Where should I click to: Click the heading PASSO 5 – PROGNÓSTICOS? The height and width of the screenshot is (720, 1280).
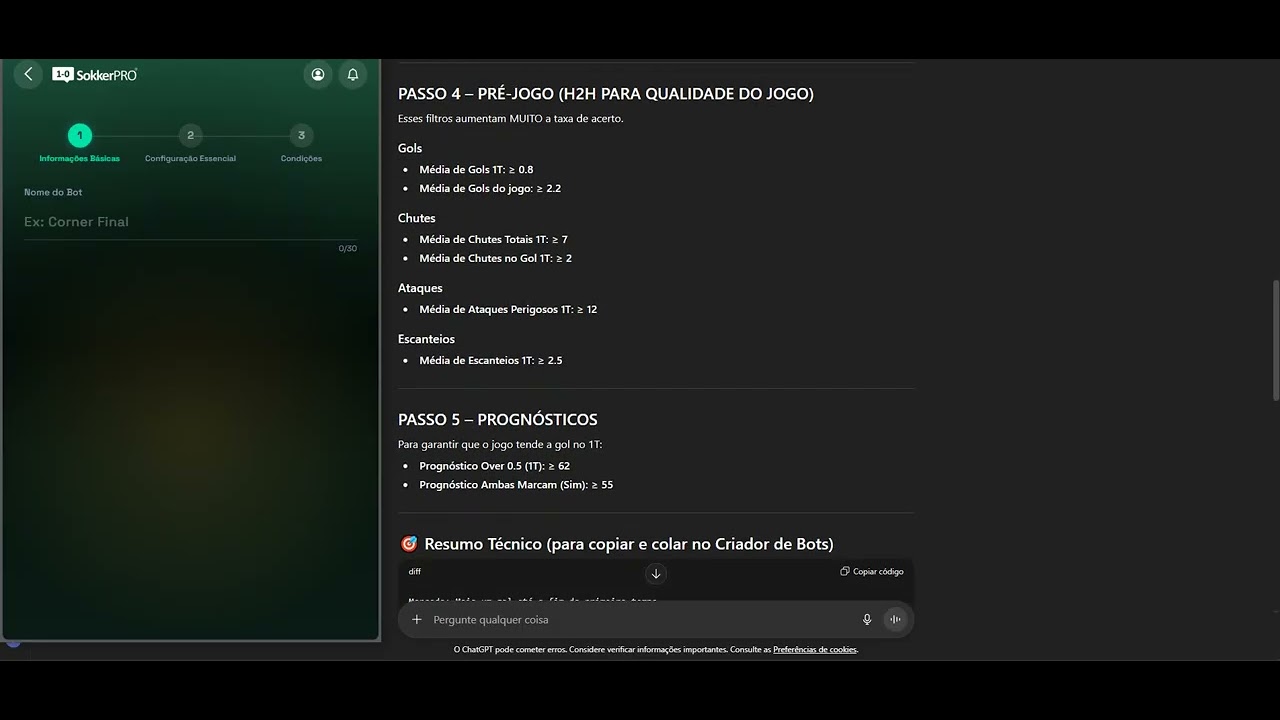click(x=498, y=420)
